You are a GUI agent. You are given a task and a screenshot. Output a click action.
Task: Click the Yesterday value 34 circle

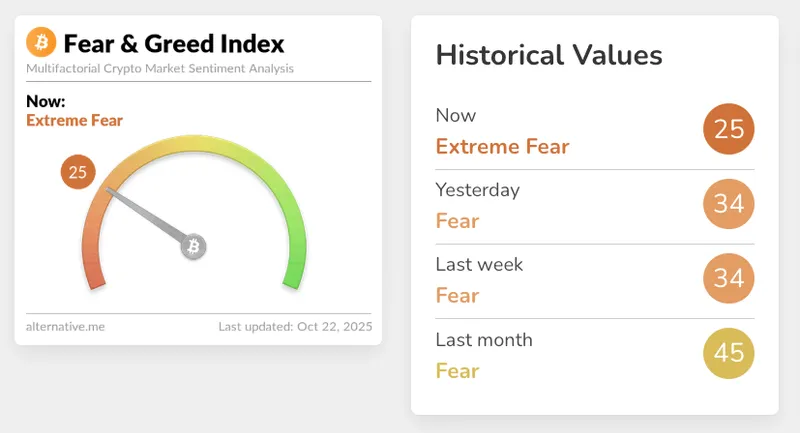728,204
